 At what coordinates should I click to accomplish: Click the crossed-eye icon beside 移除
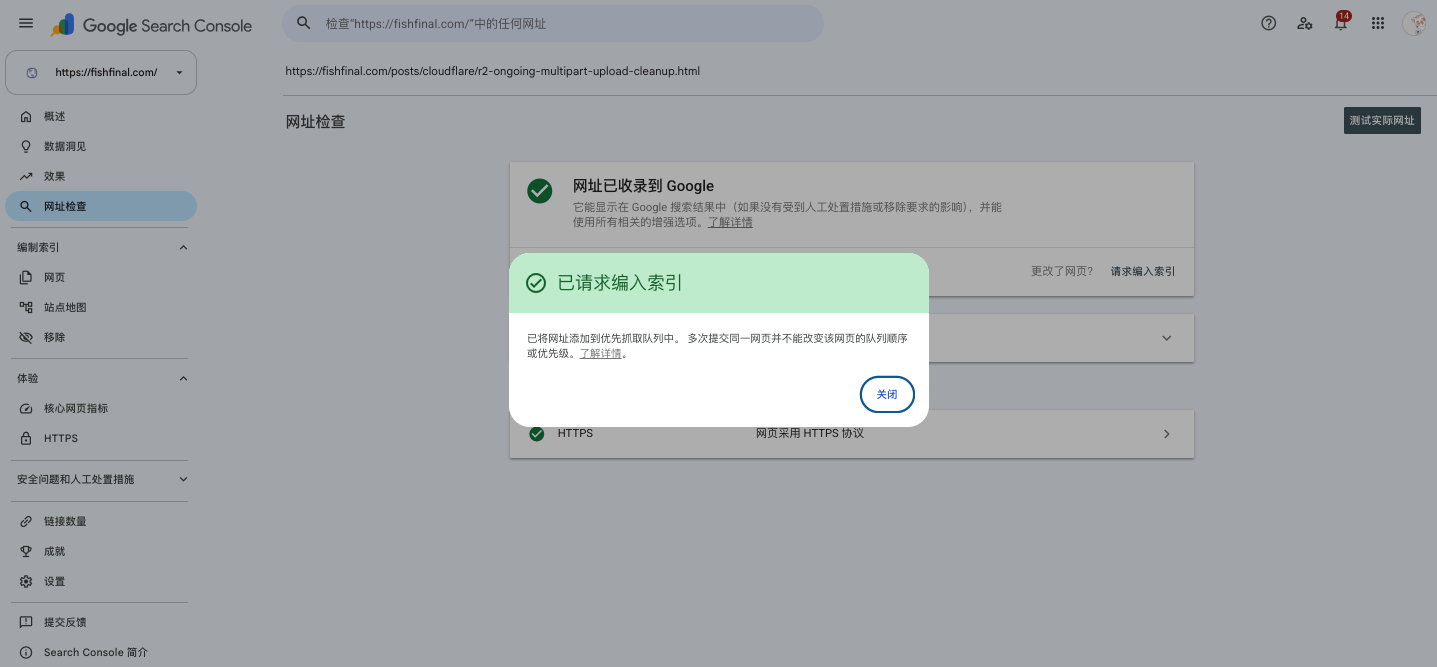click(26, 338)
